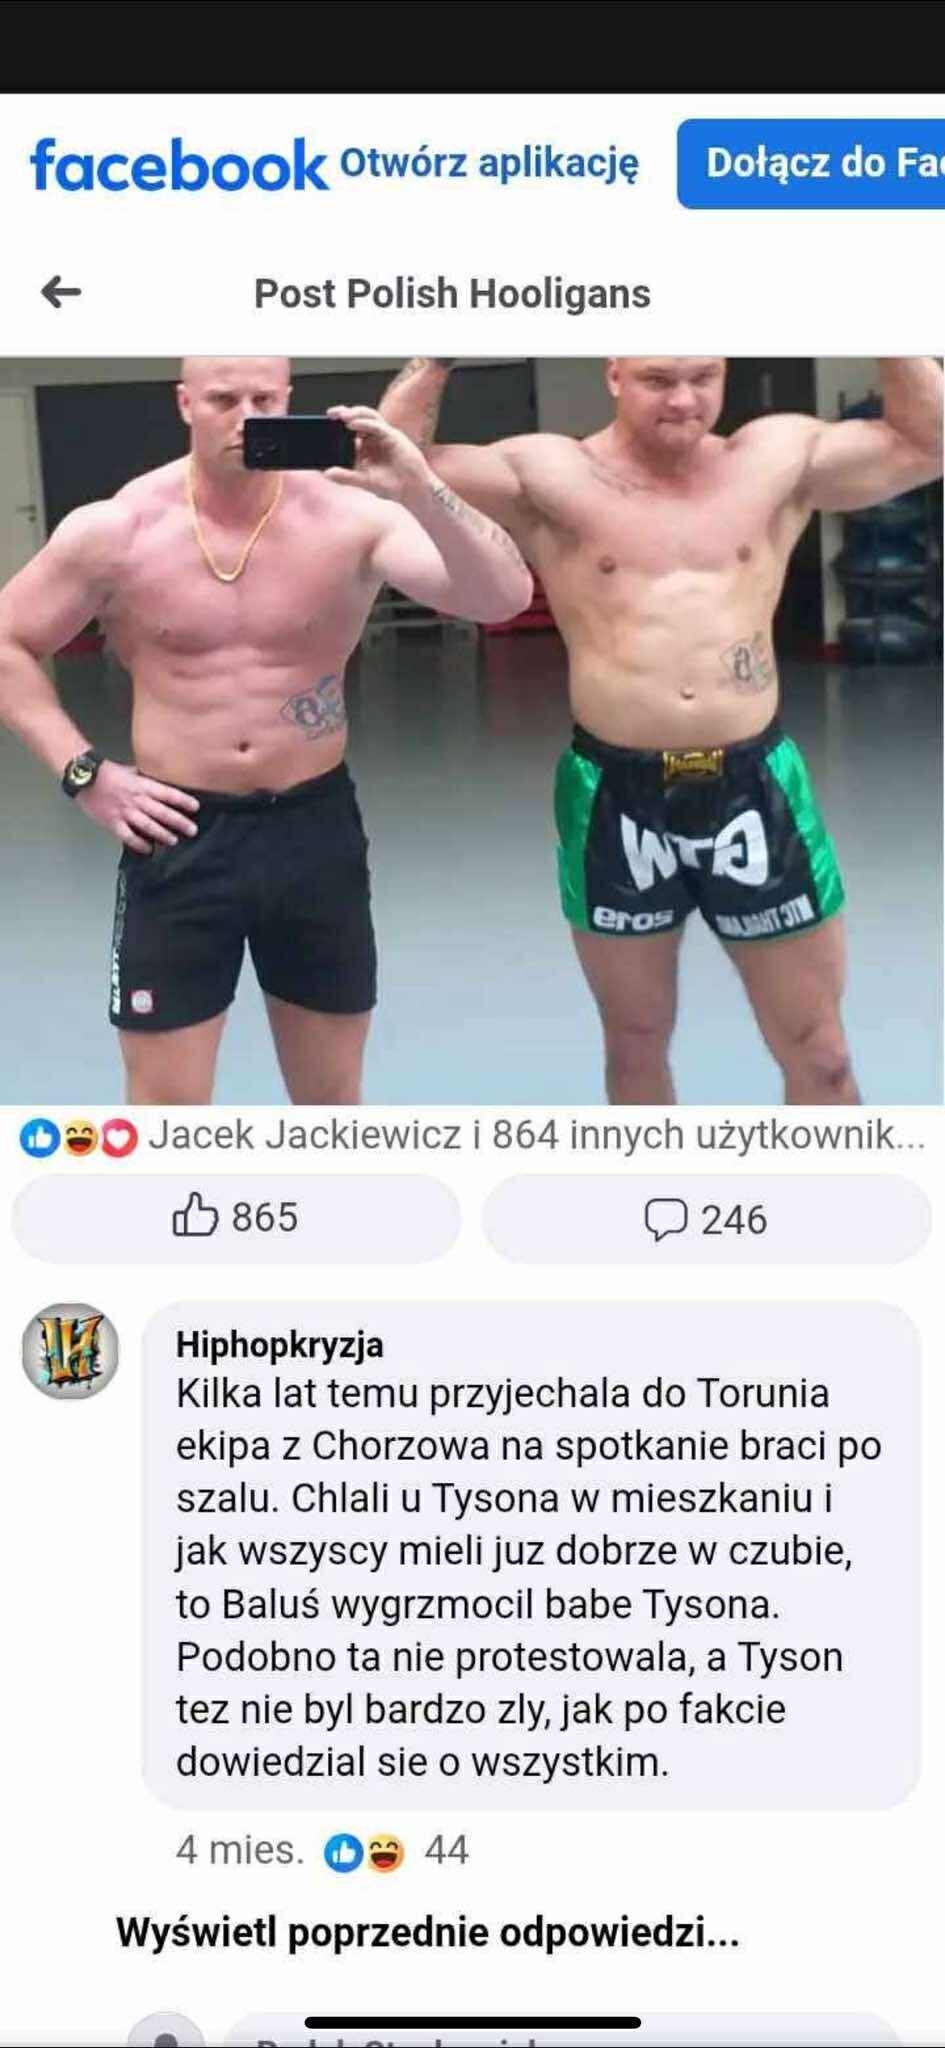Tap the Post Polish Hooligans title

pos(452,293)
